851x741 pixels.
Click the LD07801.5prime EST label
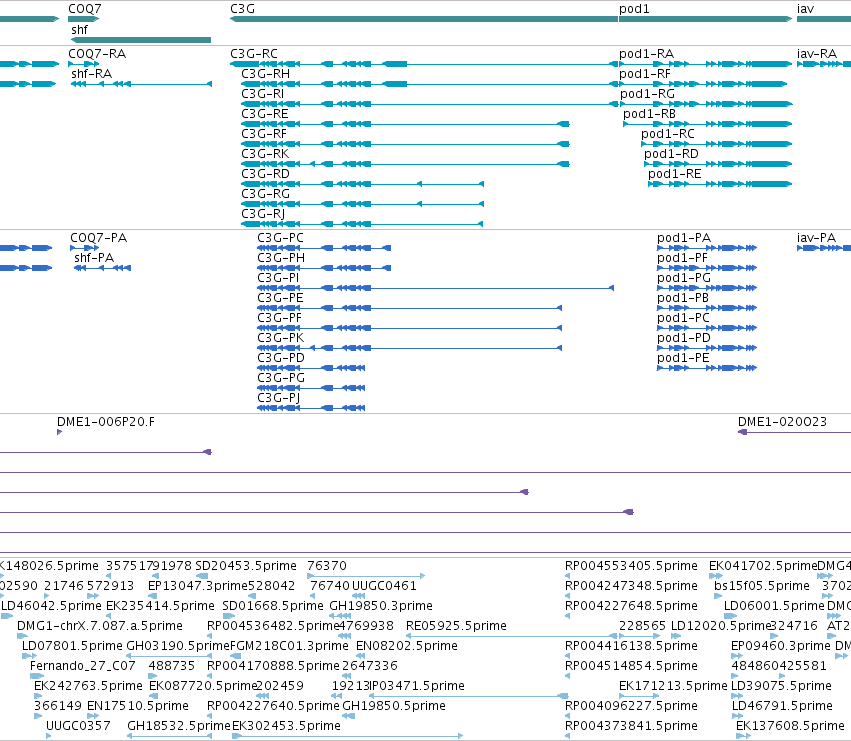[72, 646]
